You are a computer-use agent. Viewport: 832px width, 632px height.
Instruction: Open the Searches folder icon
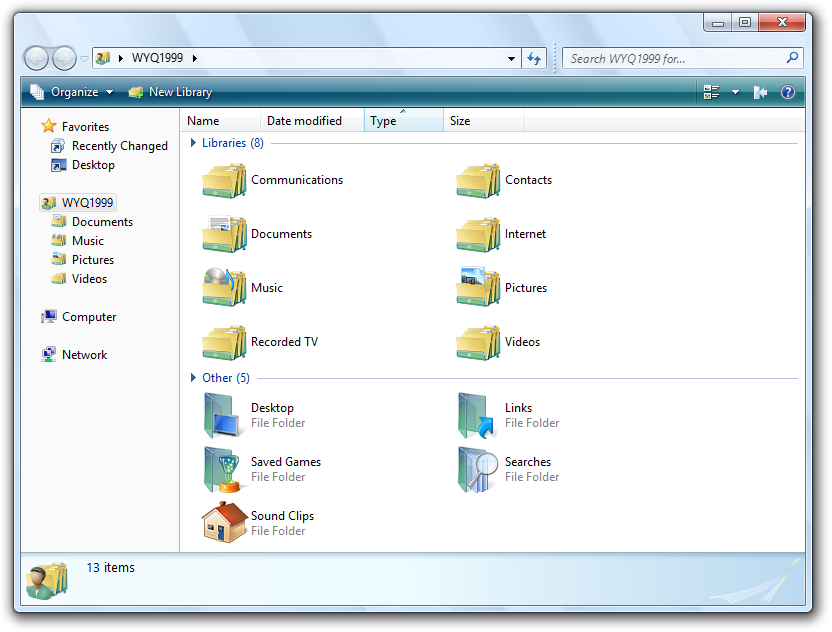(x=478, y=469)
